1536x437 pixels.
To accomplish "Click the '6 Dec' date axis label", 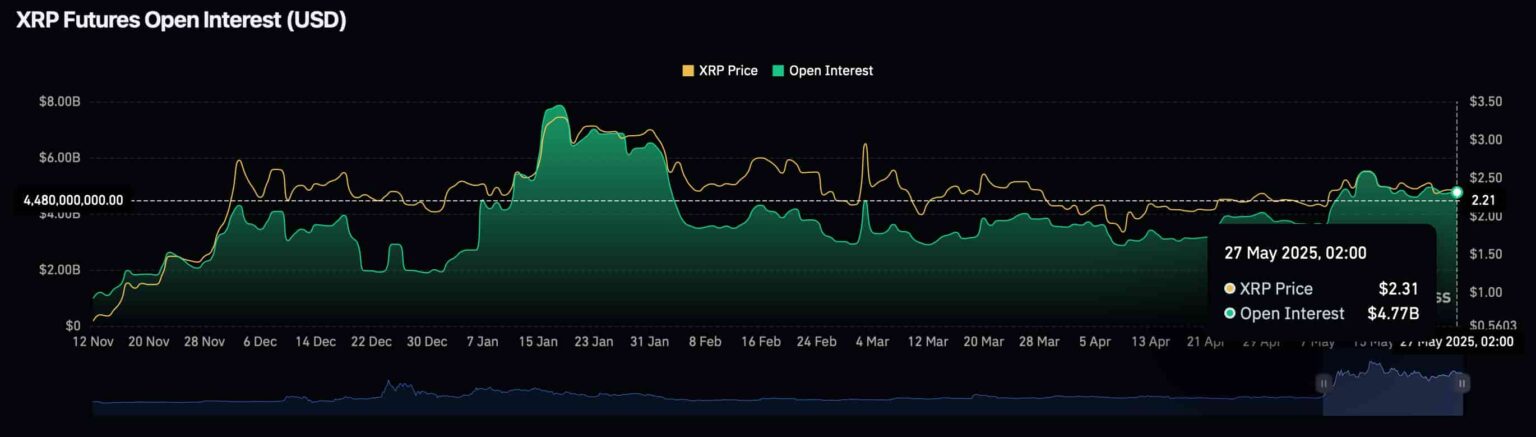I will pos(259,342).
